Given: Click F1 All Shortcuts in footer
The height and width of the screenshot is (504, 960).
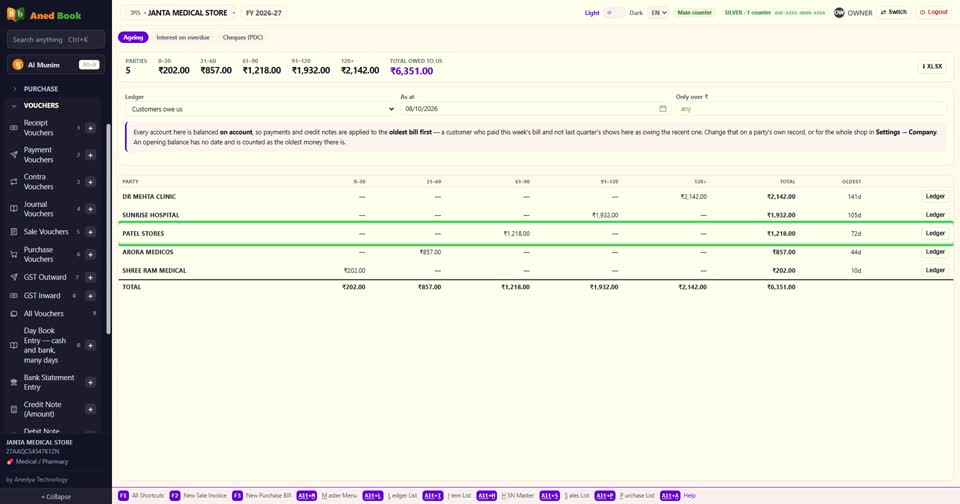Looking at the screenshot, I should point(141,495).
